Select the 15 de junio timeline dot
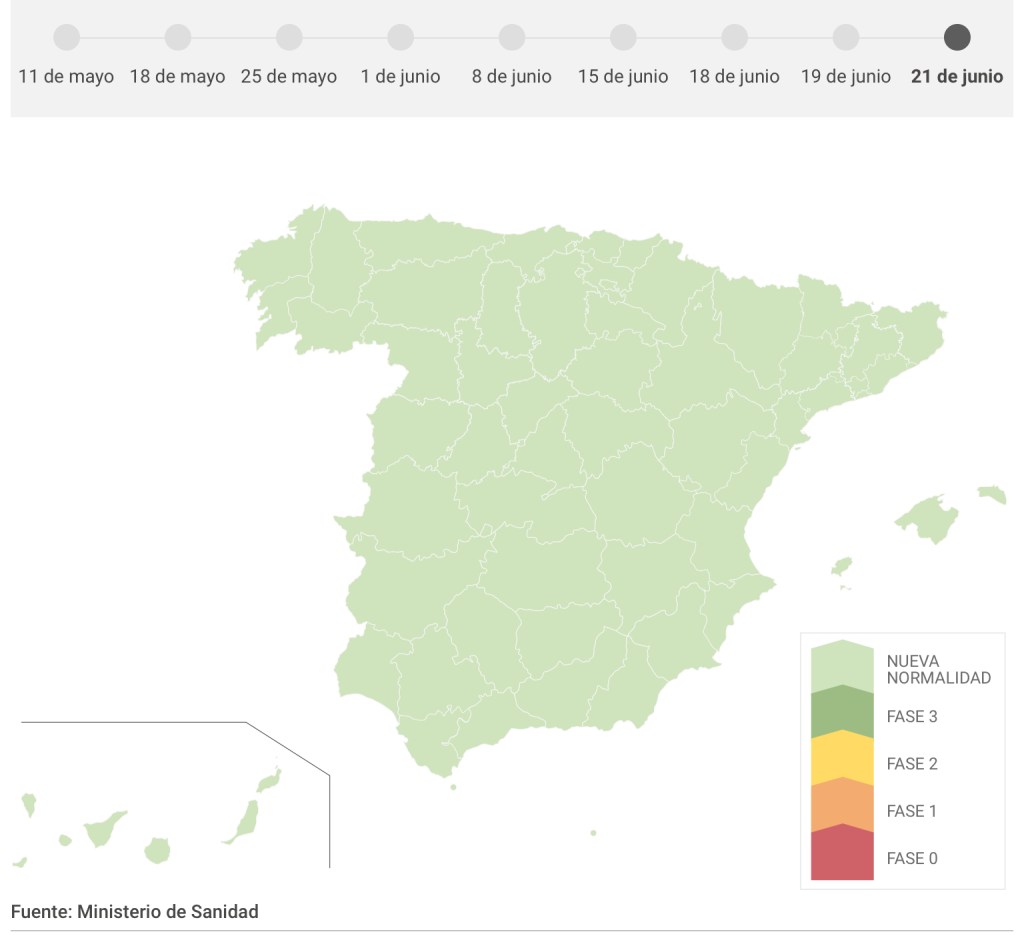This screenshot has width=1024, height=942. [x=623, y=38]
